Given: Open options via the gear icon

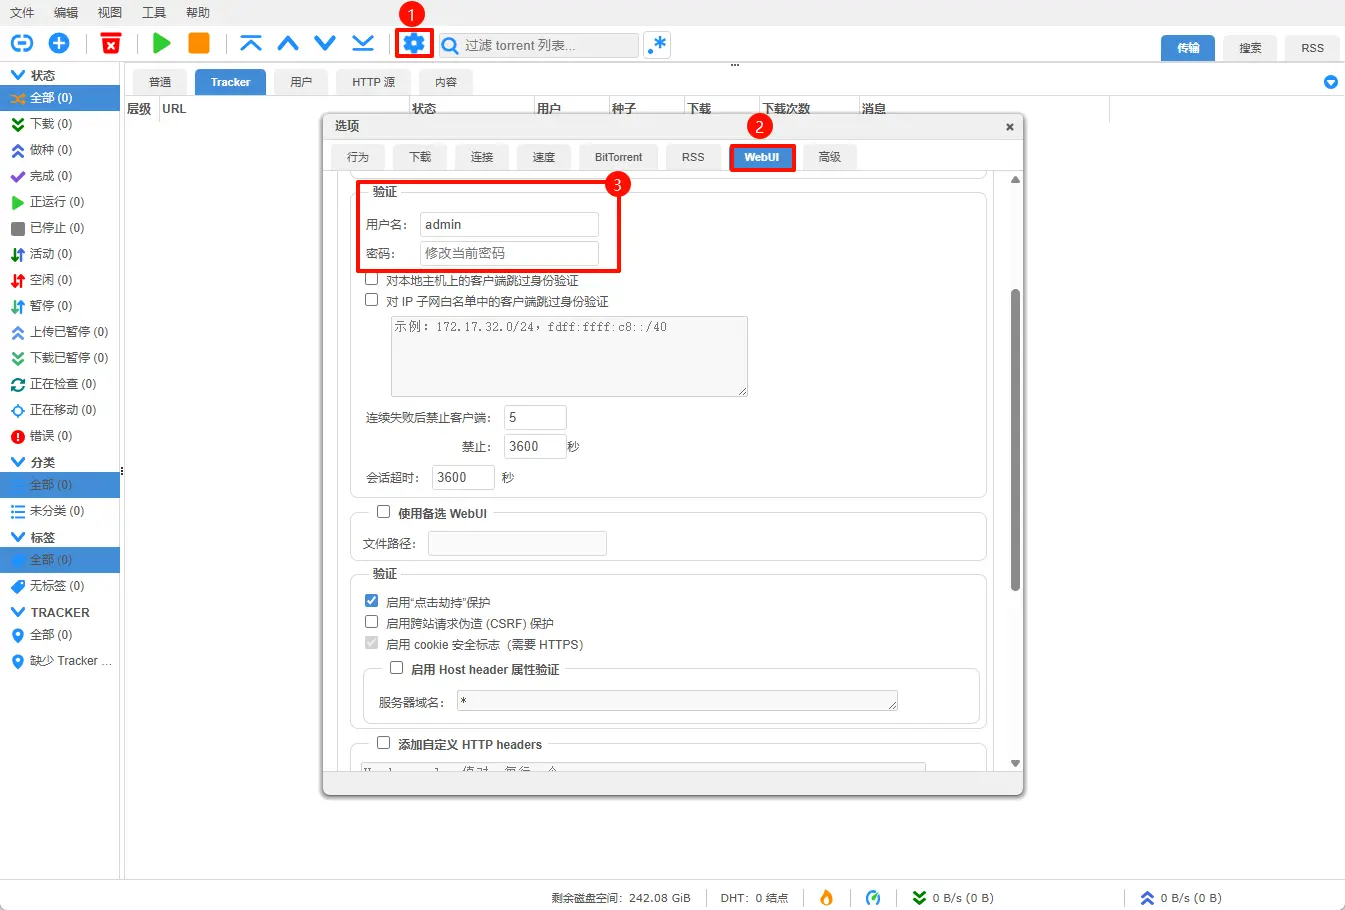Looking at the screenshot, I should (414, 43).
